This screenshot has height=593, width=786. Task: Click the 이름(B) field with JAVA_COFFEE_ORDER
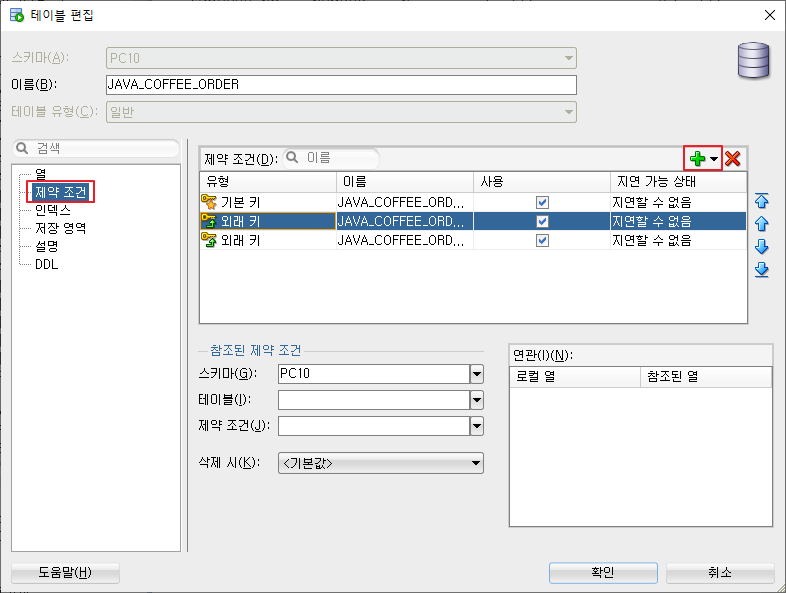[x=341, y=85]
